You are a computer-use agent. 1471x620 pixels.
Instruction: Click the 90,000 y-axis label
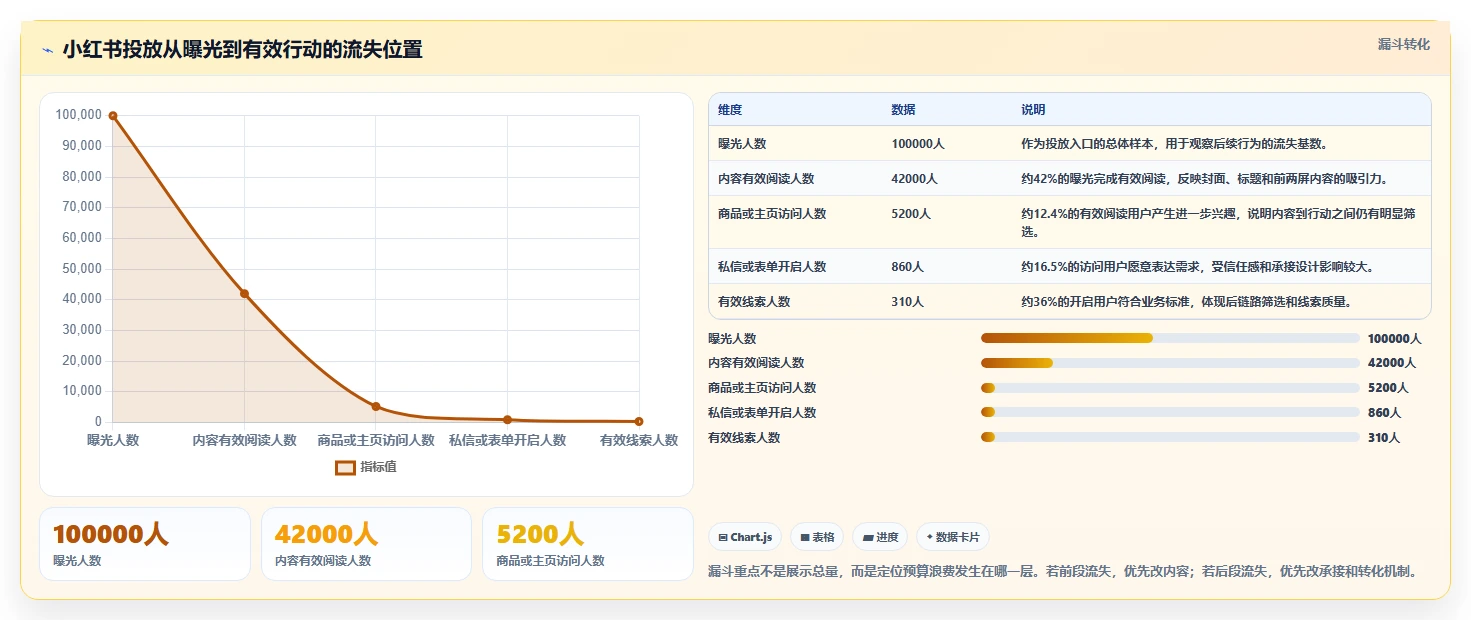click(82, 146)
